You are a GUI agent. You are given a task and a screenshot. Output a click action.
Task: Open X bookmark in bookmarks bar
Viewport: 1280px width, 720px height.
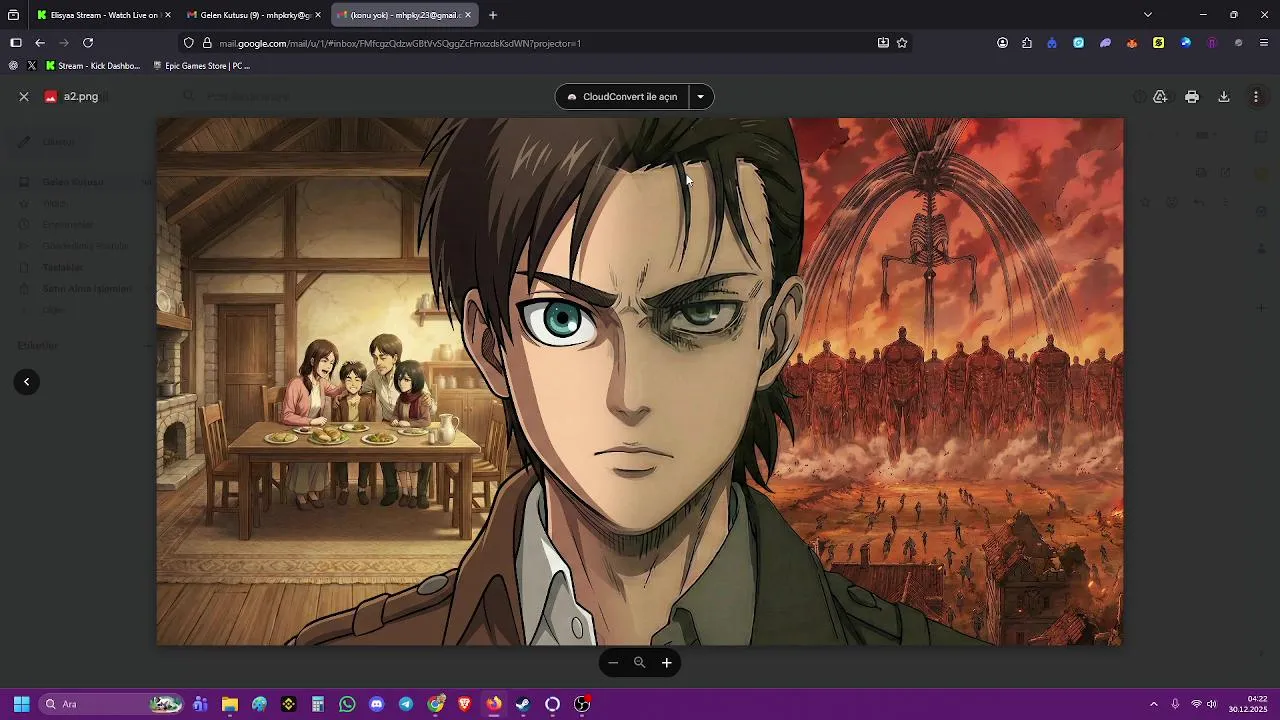point(32,66)
